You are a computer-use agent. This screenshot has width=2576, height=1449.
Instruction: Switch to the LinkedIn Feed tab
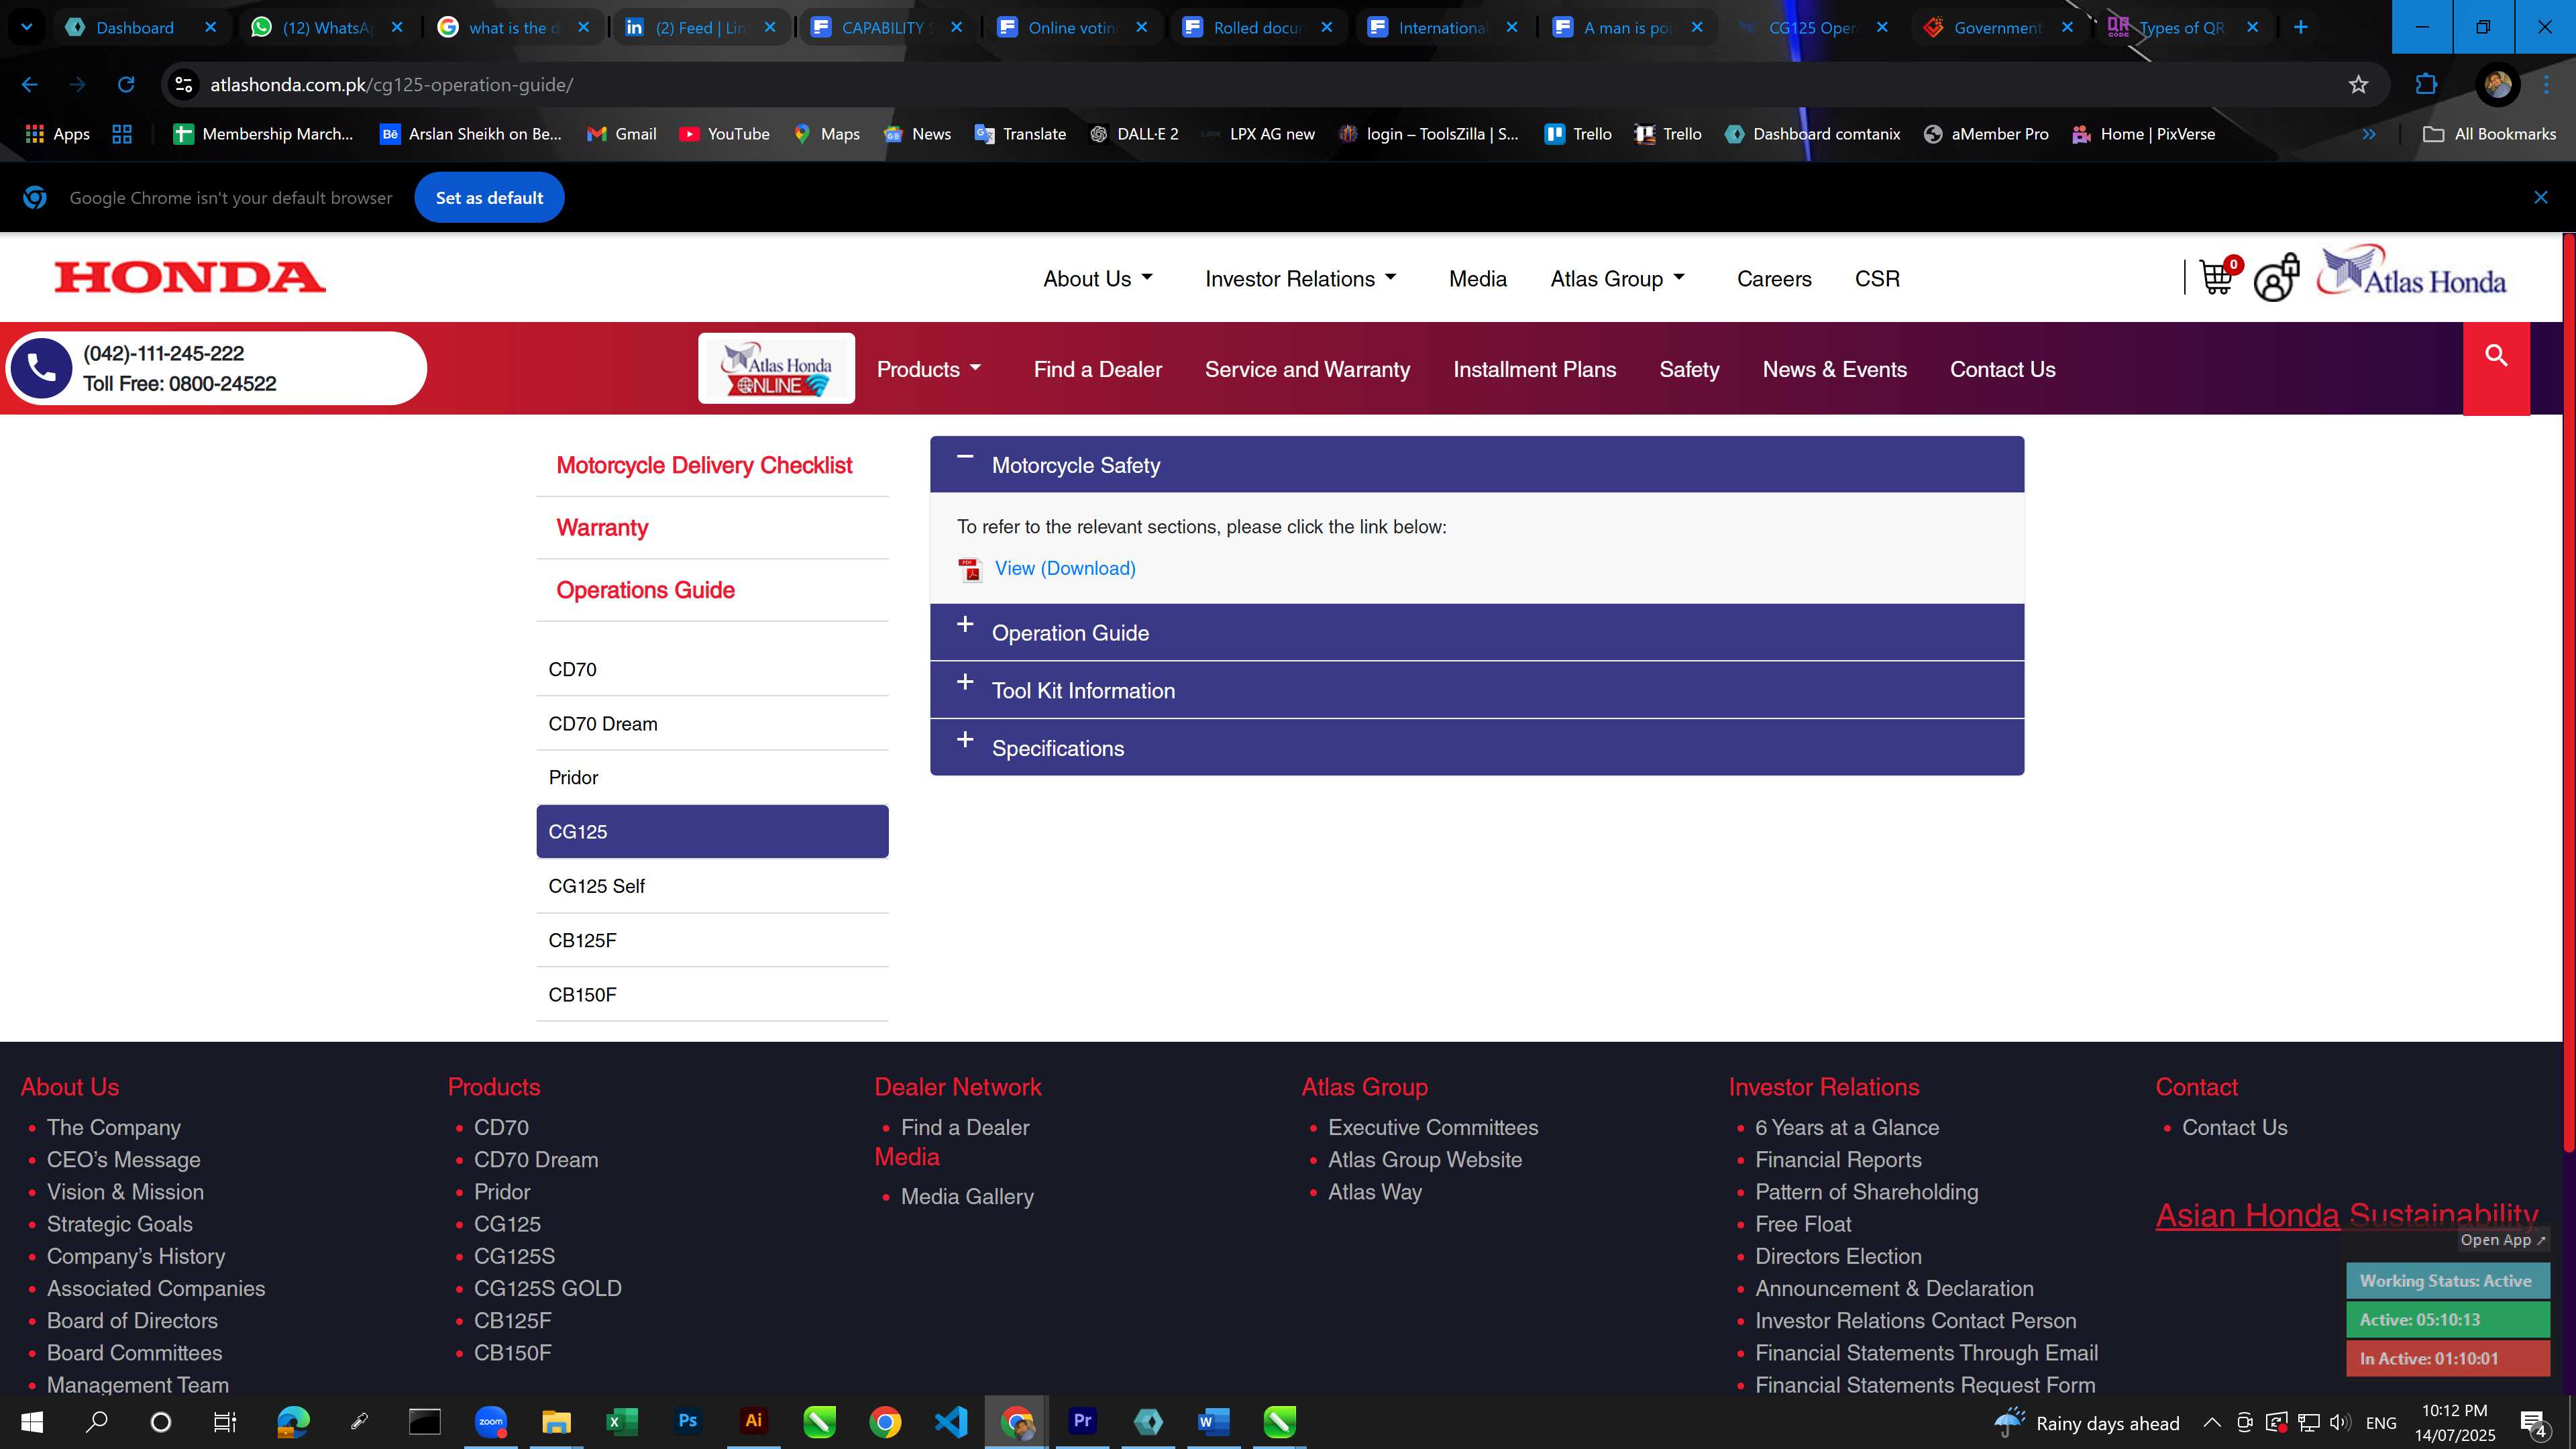699,27
